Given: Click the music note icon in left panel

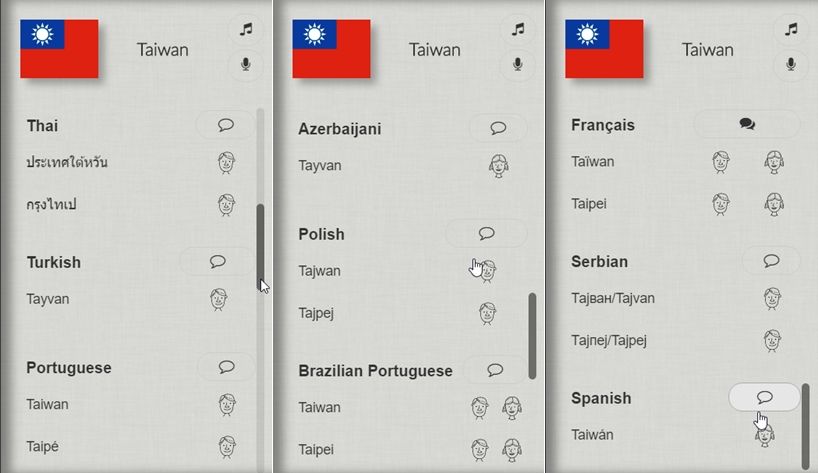Looking at the screenshot, I should point(246,29).
